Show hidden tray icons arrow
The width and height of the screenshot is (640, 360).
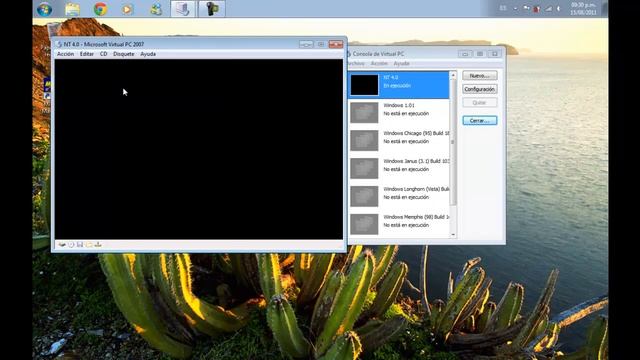click(x=515, y=9)
